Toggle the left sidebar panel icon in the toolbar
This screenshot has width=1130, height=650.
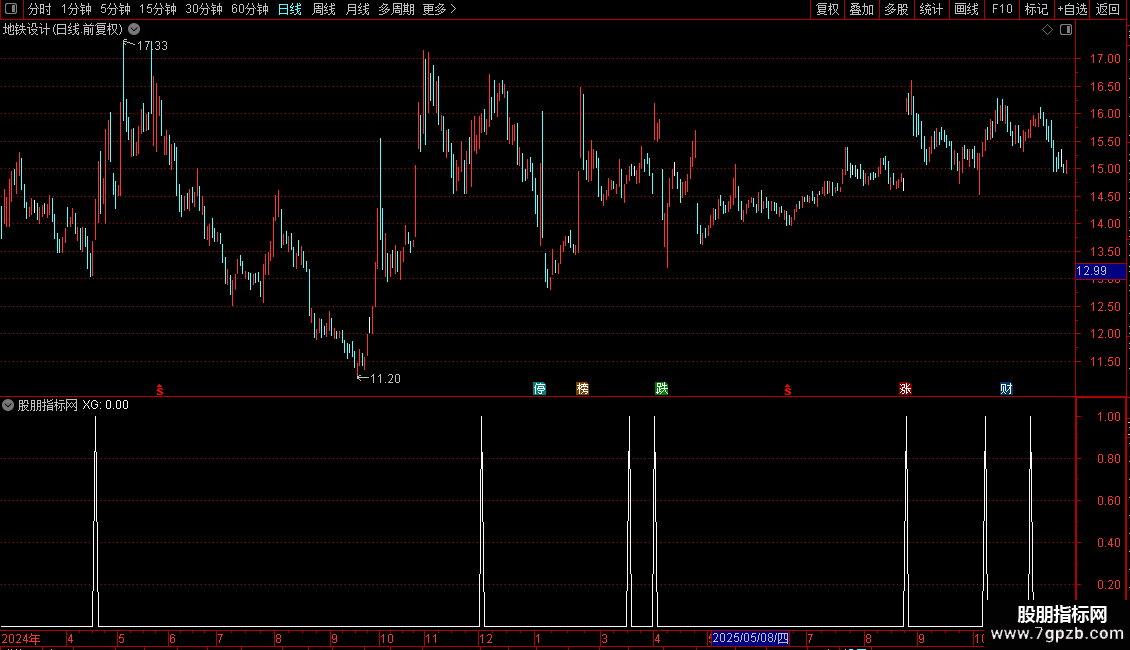pos(10,9)
